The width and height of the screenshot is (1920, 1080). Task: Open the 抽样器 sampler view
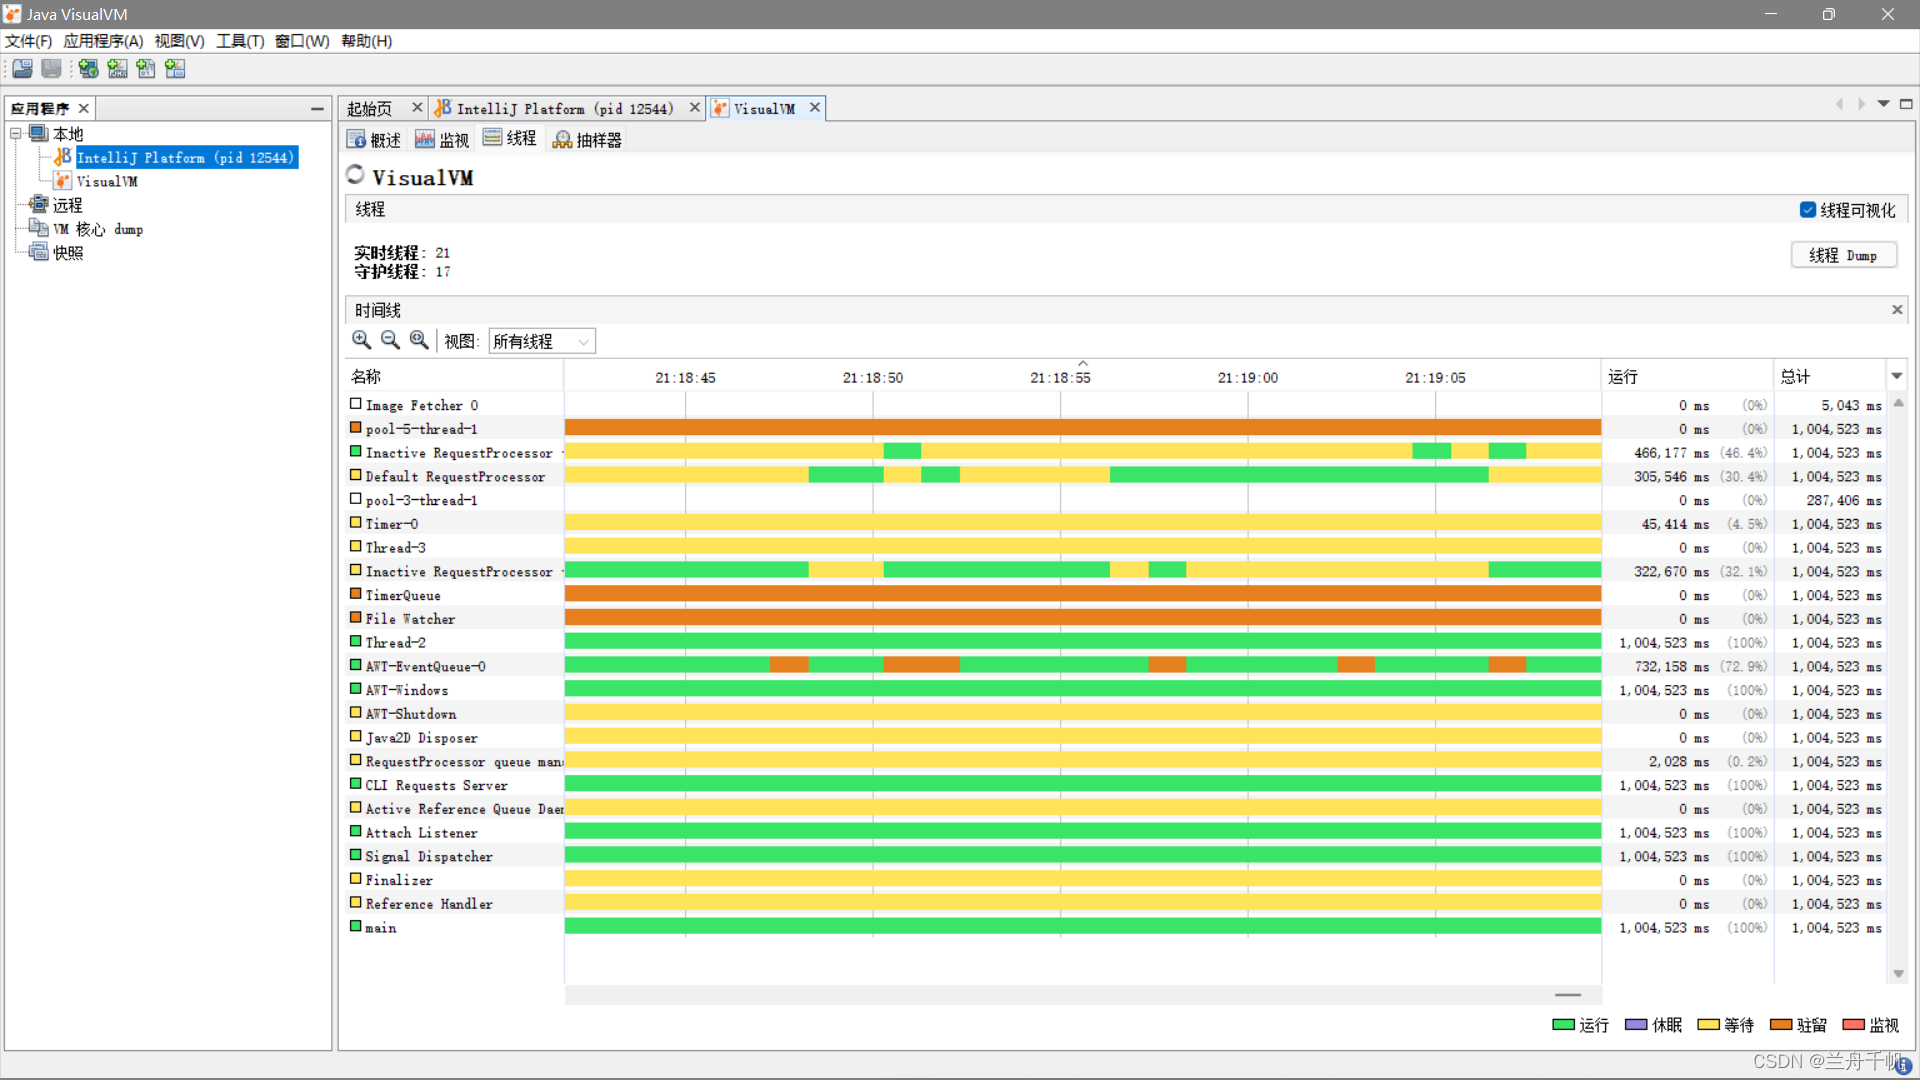click(x=588, y=140)
